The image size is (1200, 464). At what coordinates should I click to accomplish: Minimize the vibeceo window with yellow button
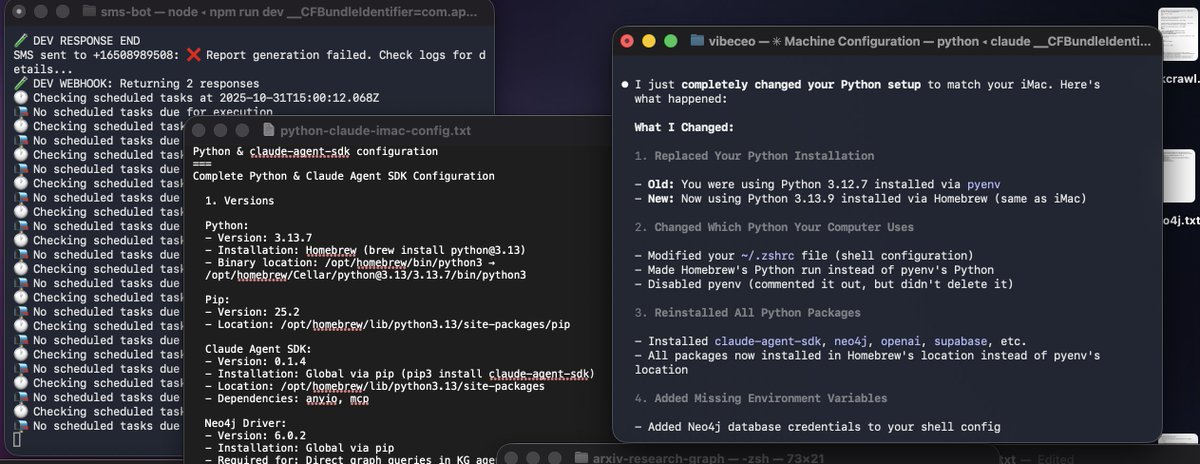pyautogui.click(x=648, y=41)
